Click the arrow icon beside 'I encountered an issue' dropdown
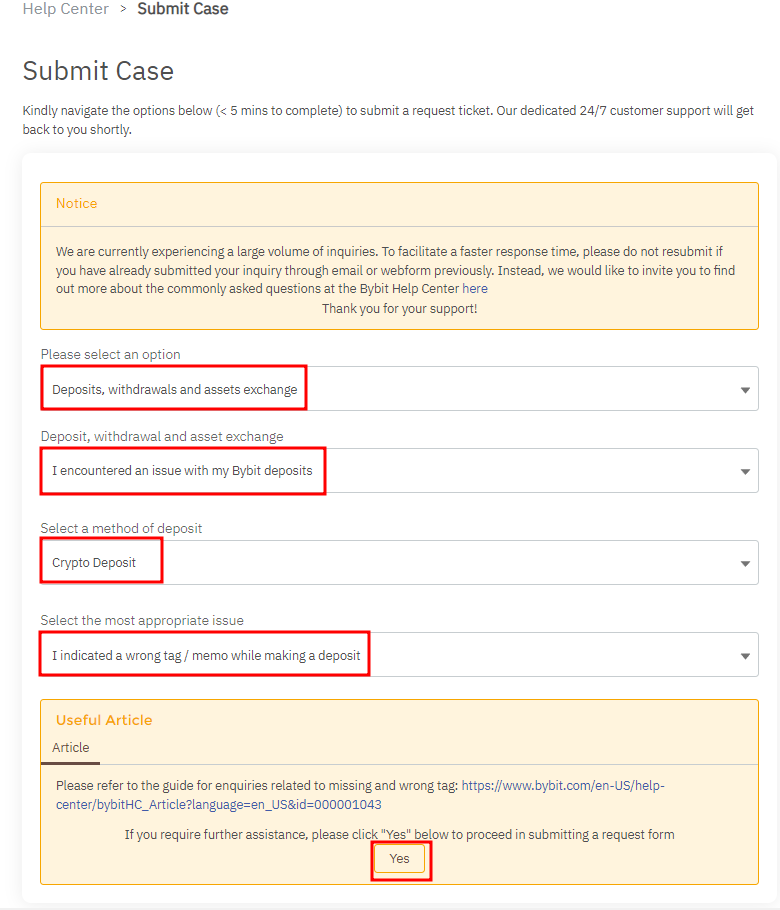The height and width of the screenshot is (910, 780). tap(745, 471)
